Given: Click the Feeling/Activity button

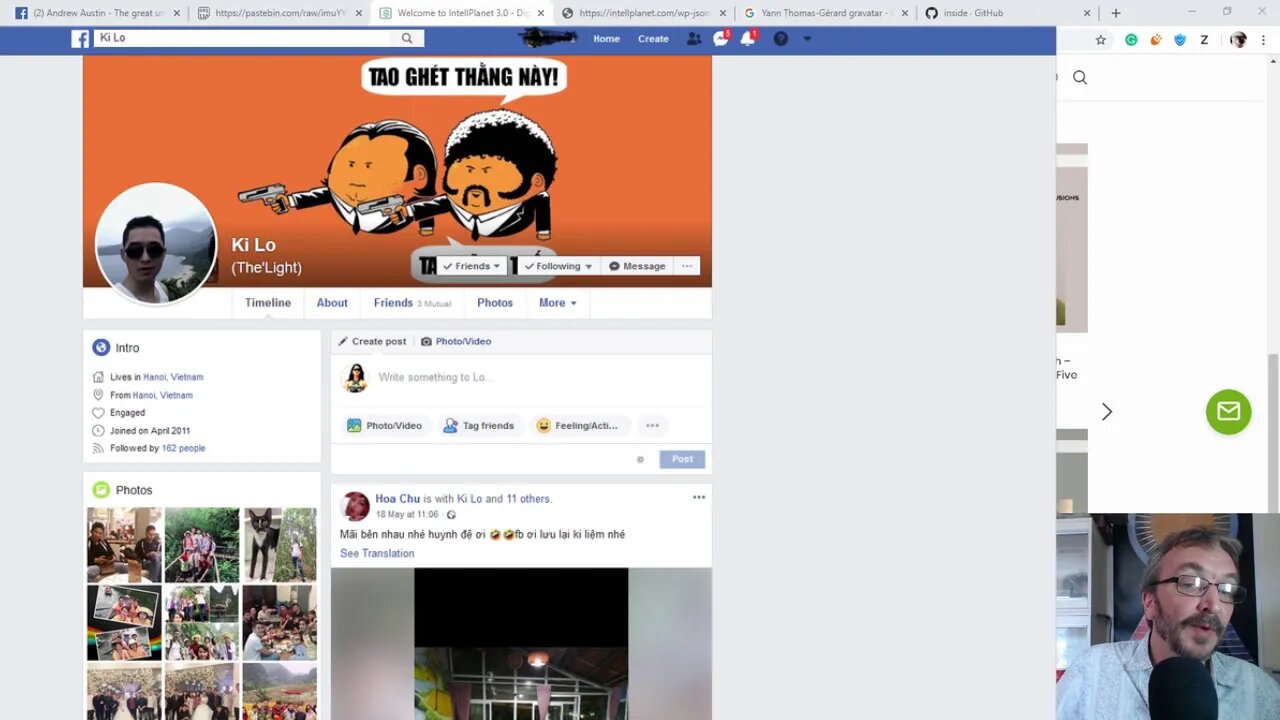Looking at the screenshot, I should pos(578,425).
